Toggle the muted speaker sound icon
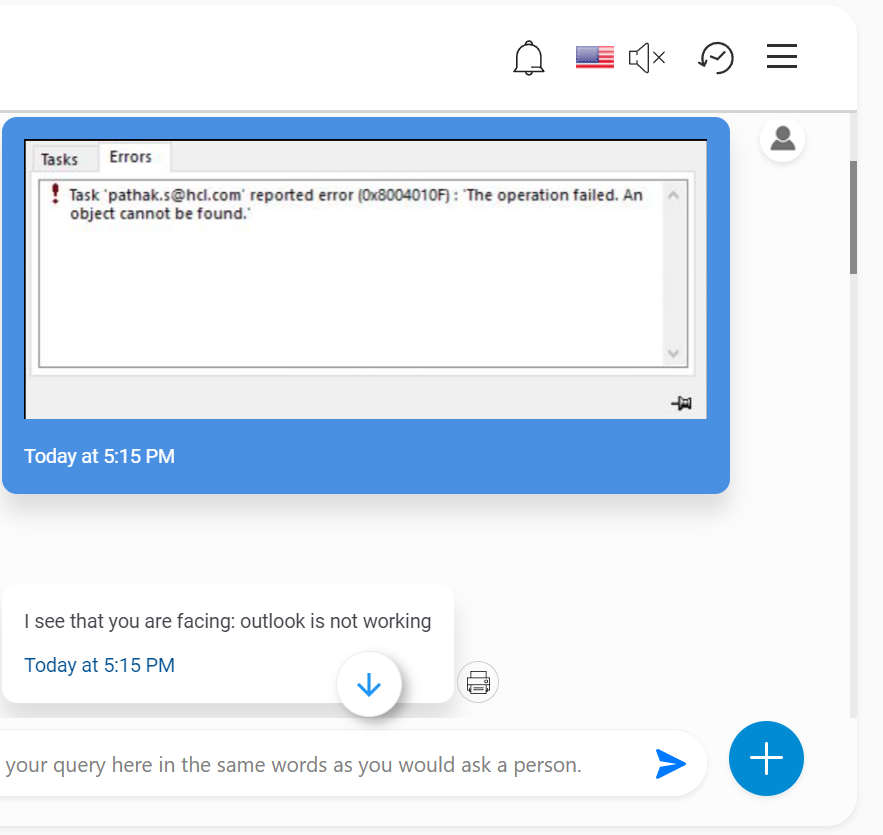The height and width of the screenshot is (835, 883). (x=647, y=57)
